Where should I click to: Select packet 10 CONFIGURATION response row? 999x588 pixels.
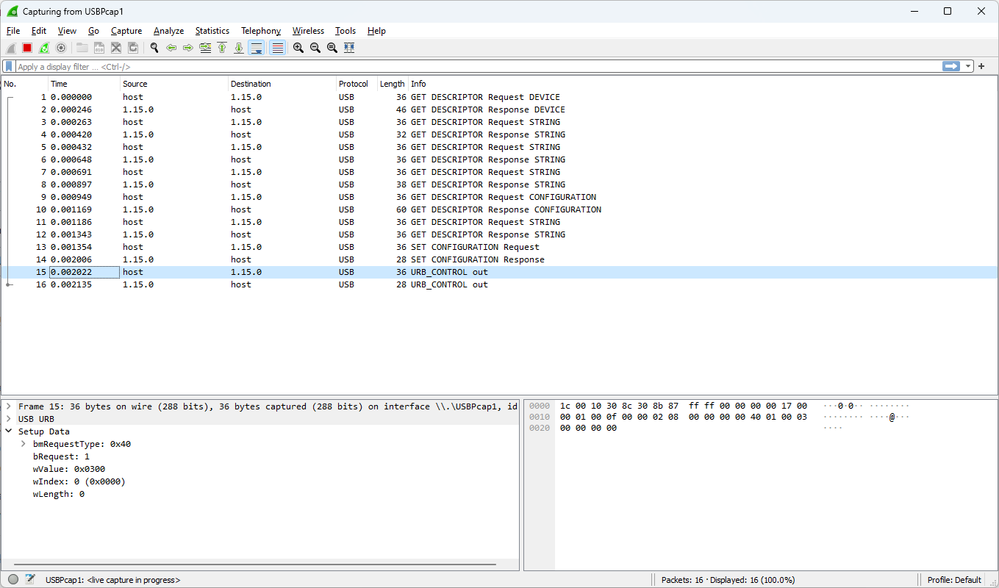click(400, 210)
